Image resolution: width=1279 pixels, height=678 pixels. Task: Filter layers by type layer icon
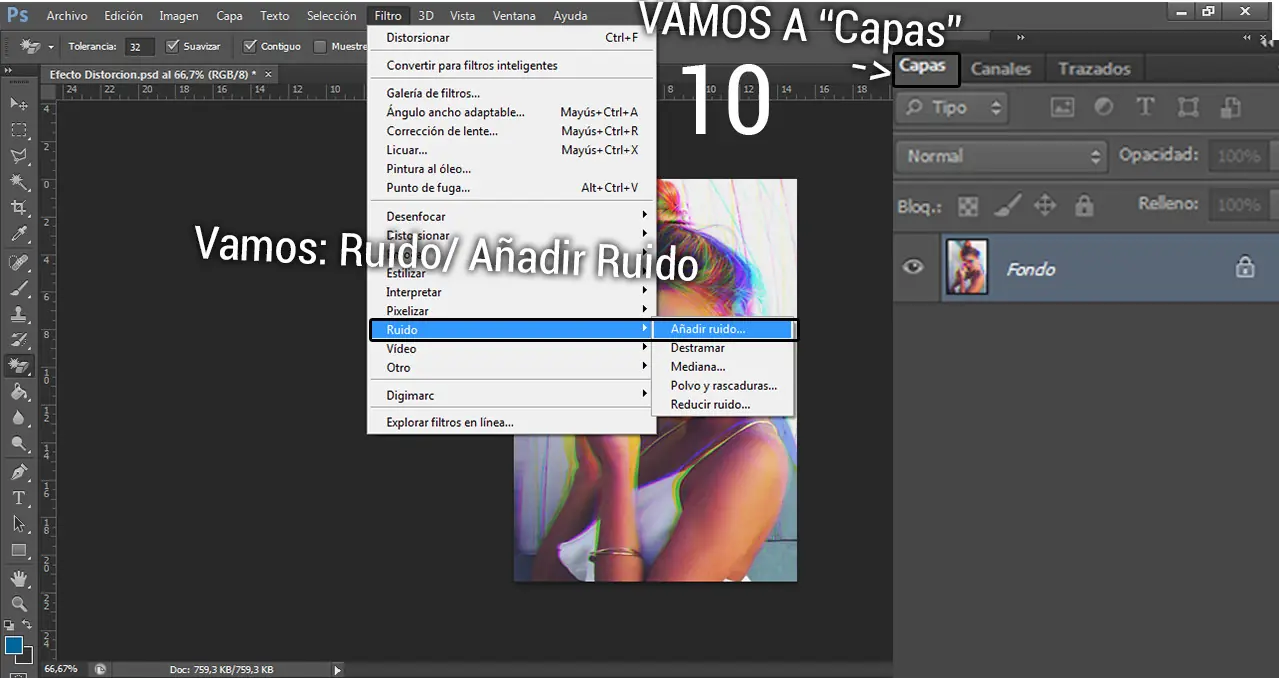coord(1146,107)
